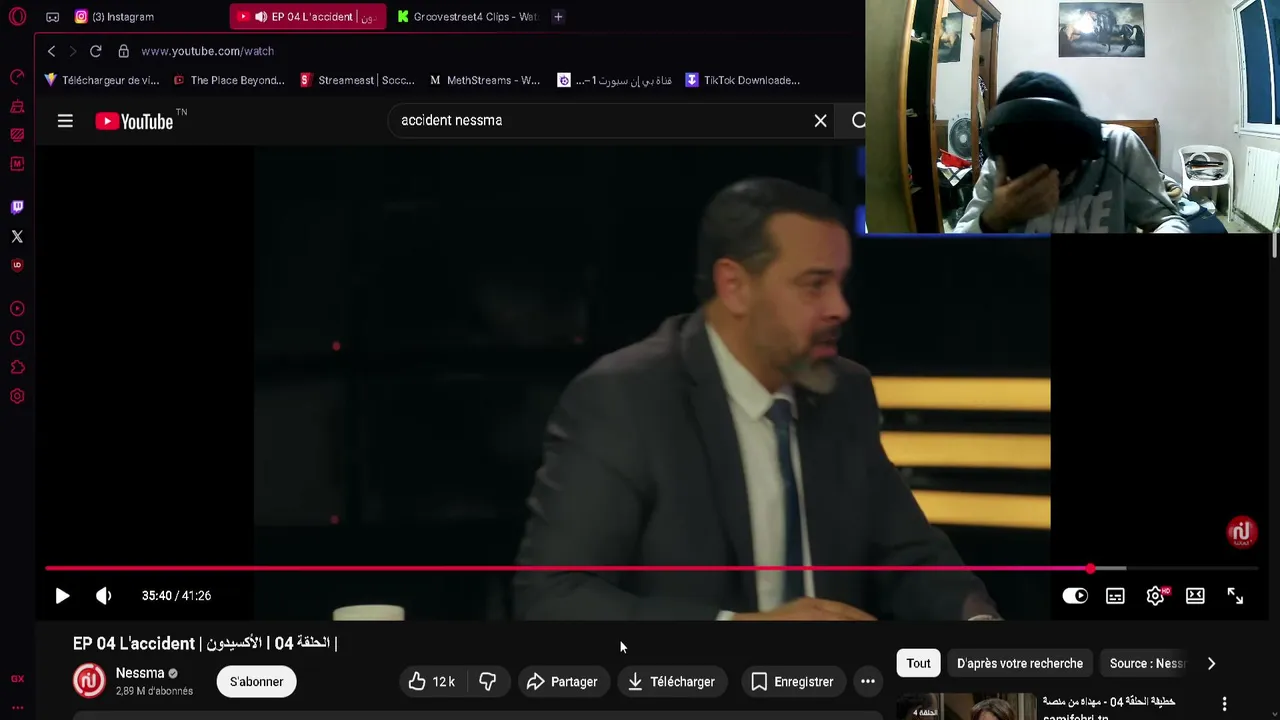Image resolution: width=1280 pixels, height=720 pixels.
Task: Select Source : Nessma chip
Action: click(1146, 663)
